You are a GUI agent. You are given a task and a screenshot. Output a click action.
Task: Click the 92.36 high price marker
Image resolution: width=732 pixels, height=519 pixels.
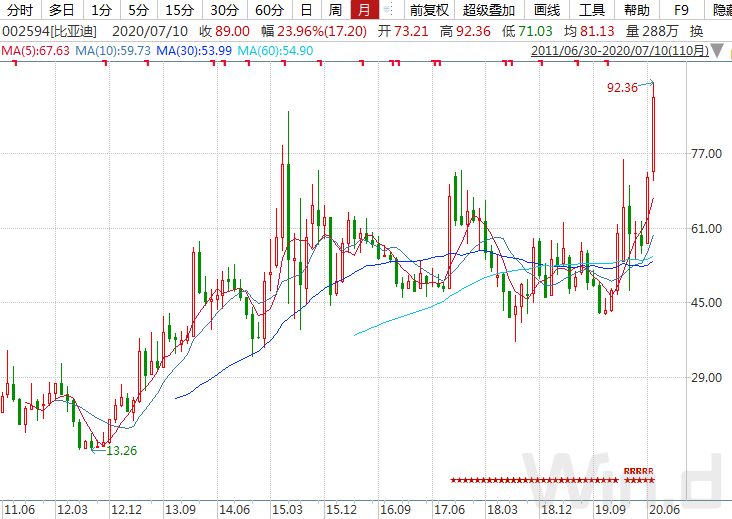[x=622, y=87]
